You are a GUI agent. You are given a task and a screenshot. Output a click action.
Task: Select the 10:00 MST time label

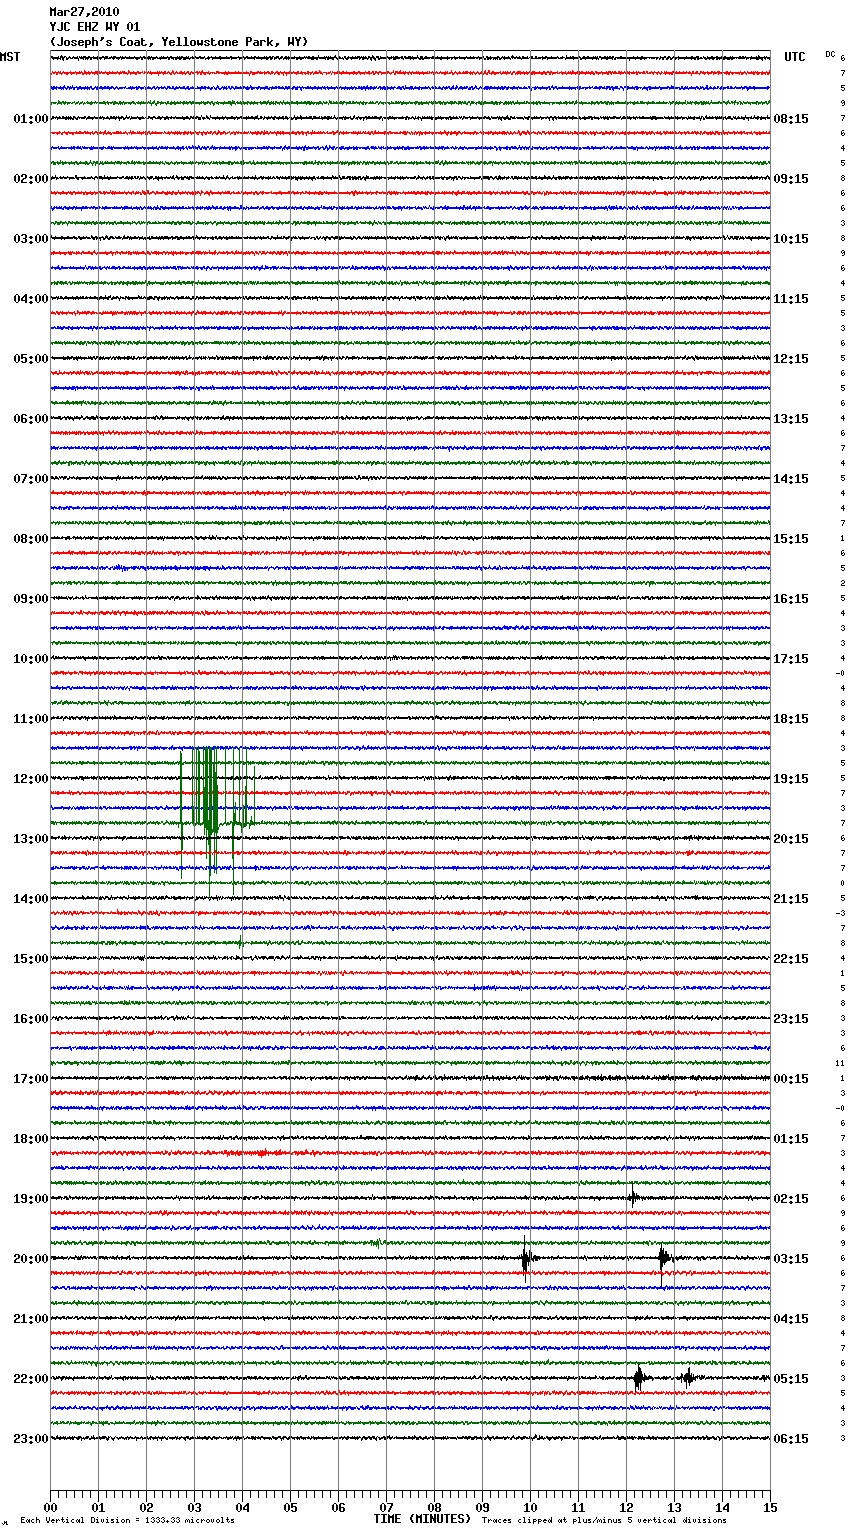click(x=31, y=659)
